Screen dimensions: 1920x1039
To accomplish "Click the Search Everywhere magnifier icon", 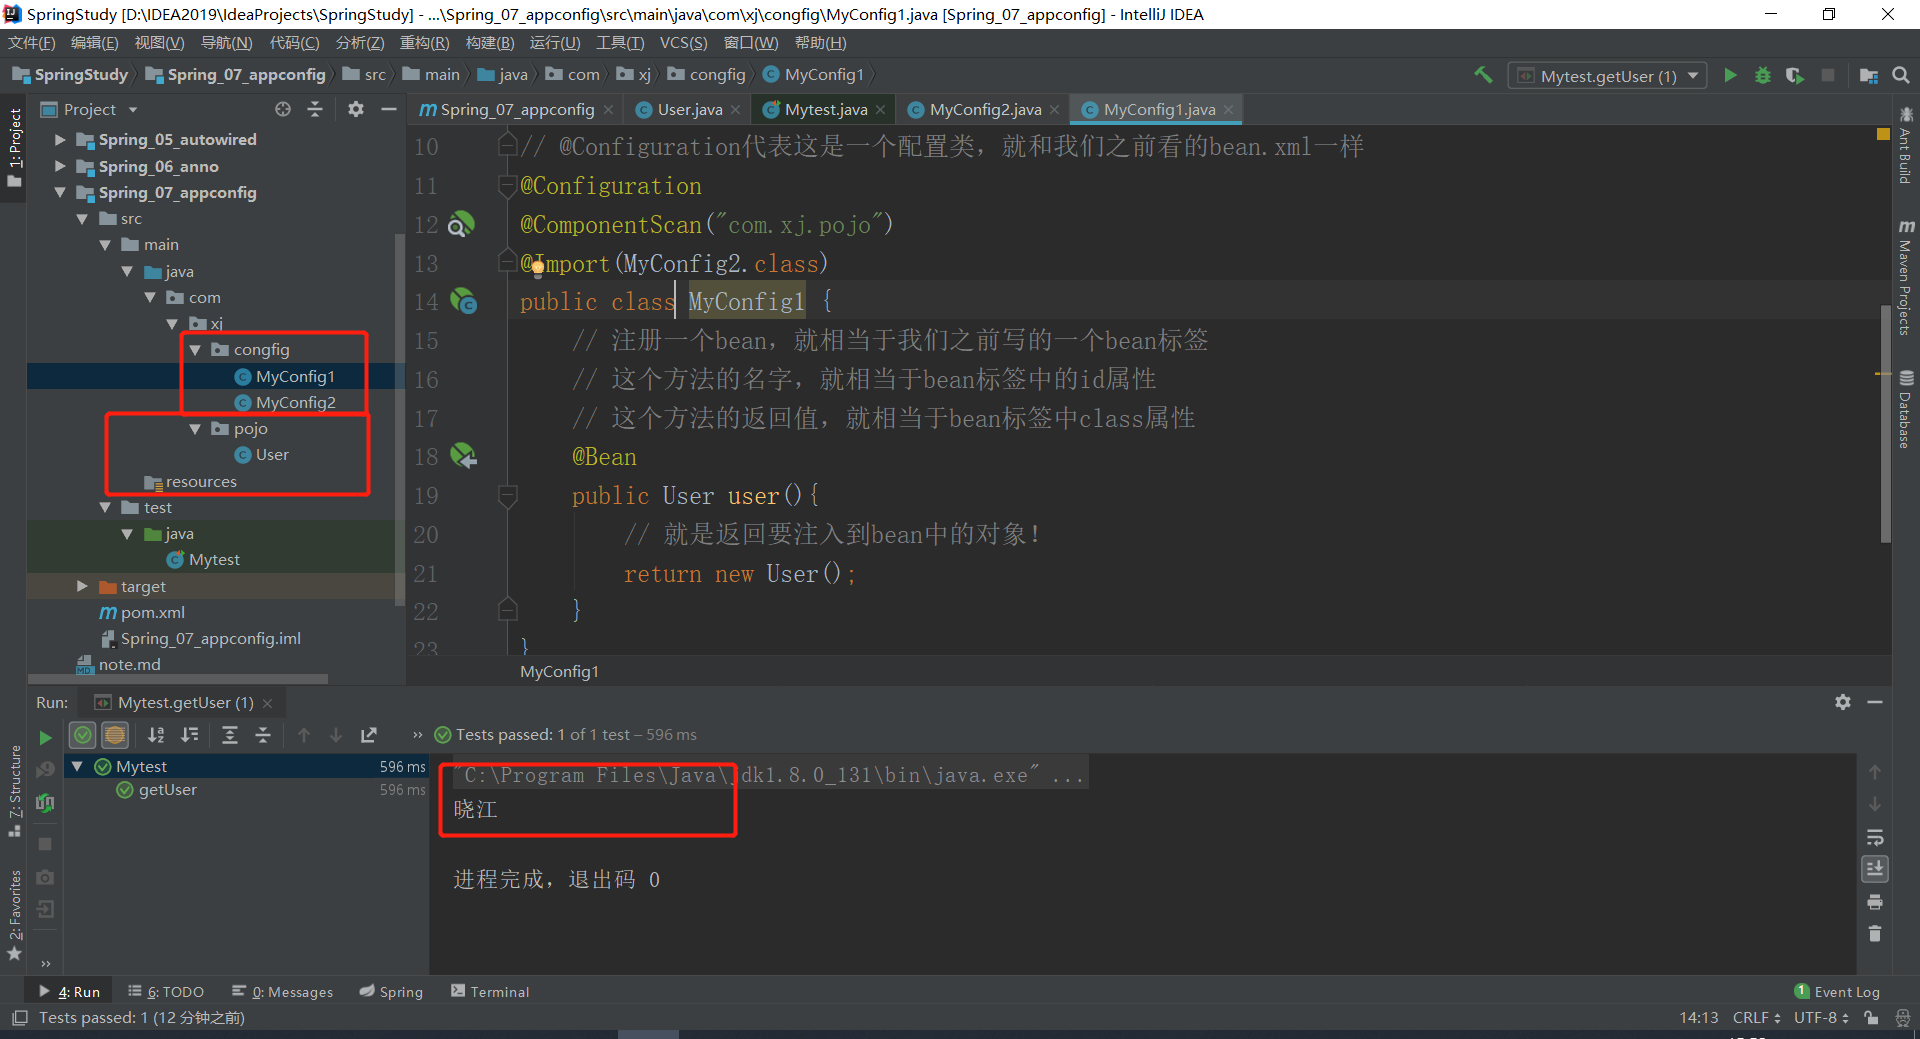I will 1901,76.
